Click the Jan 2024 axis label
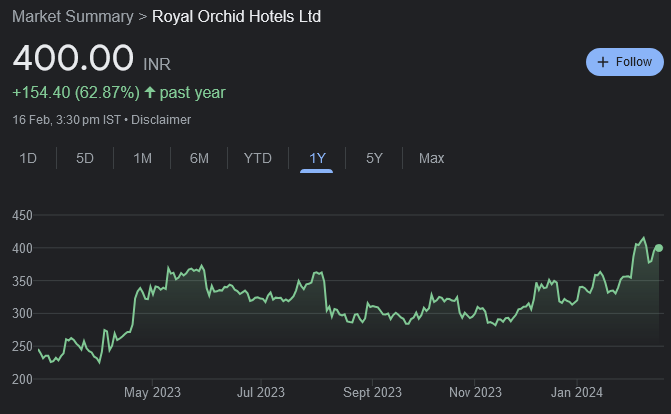Viewport: 671px width, 414px height. tap(577, 393)
